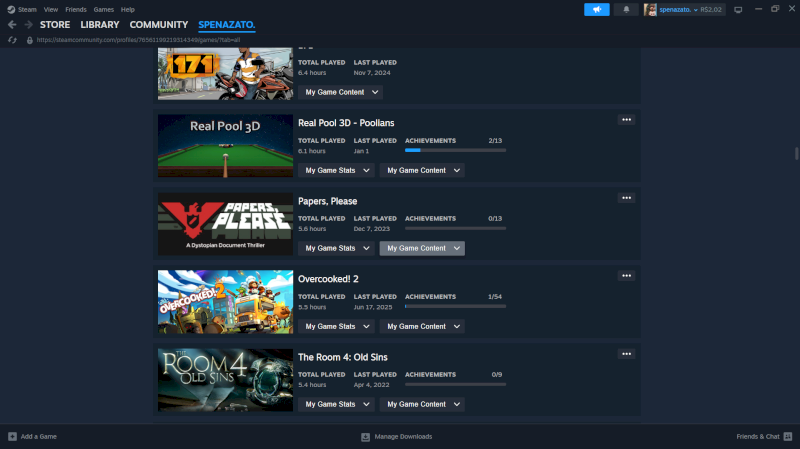
Task: Expand My Game Content for game 171
Action: point(340,92)
